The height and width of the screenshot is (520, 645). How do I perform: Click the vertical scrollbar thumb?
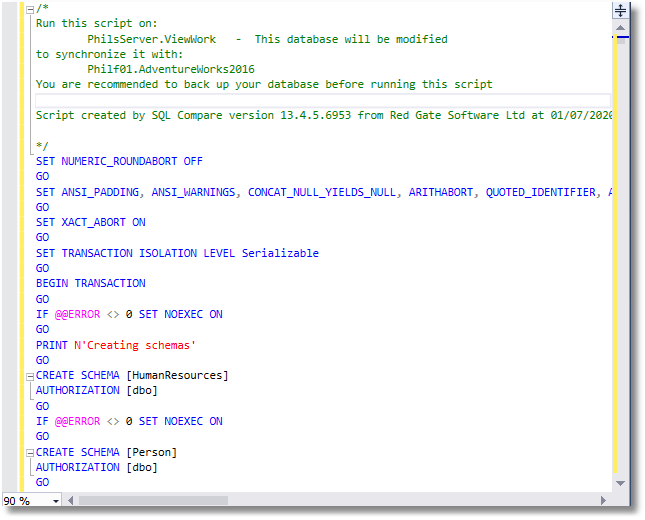click(x=621, y=40)
